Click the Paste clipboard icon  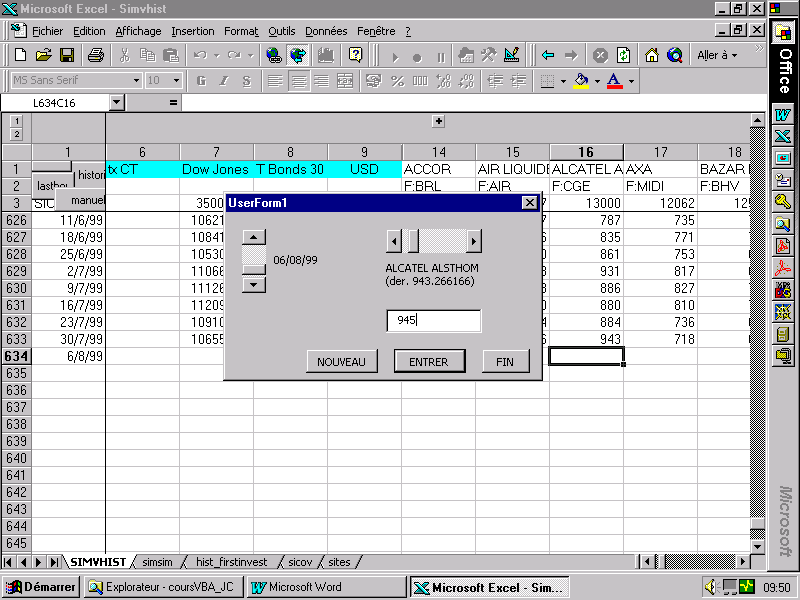point(171,55)
